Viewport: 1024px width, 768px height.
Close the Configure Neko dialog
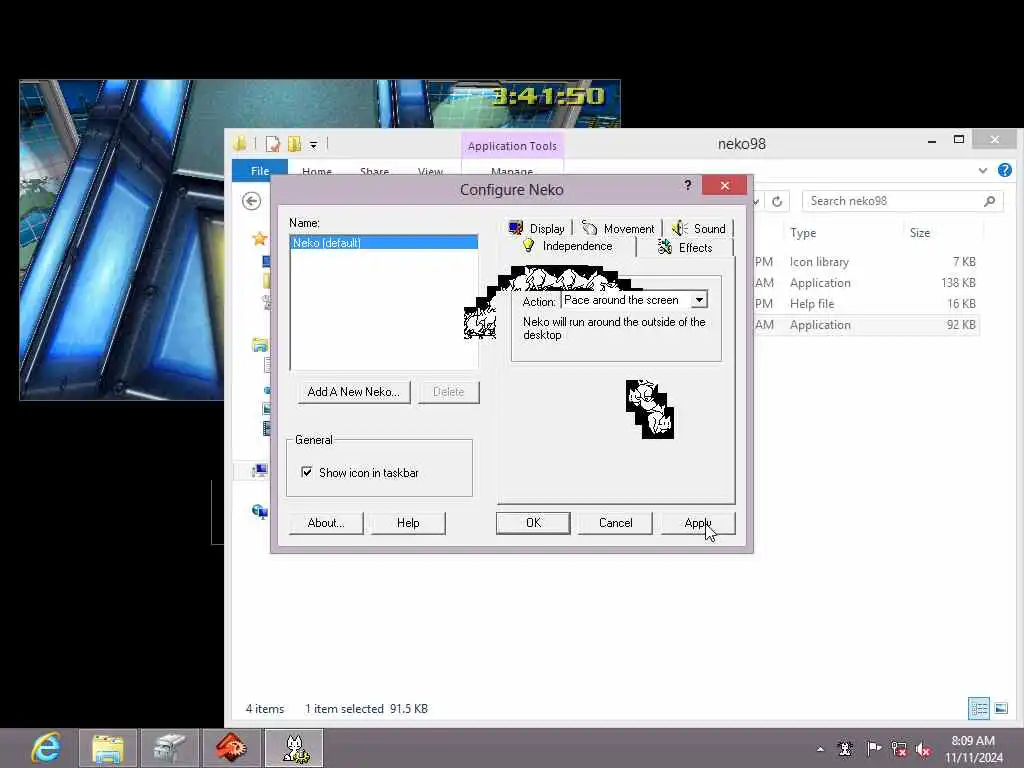coord(725,185)
